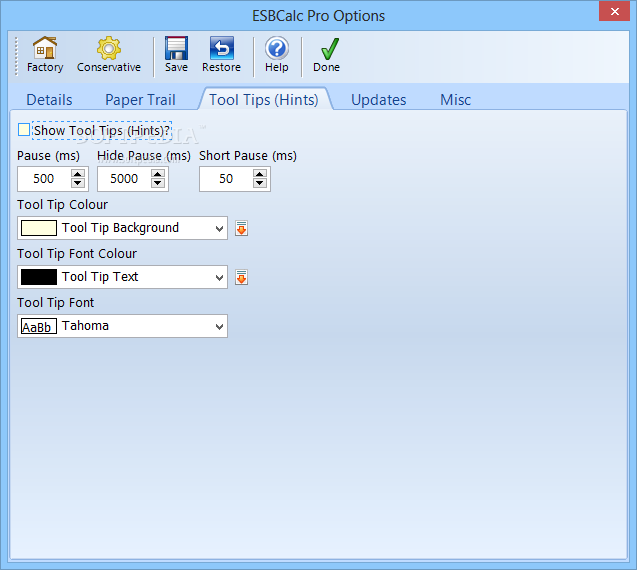Open the Updates tab
Screen dimensions: 637x570
(378, 100)
